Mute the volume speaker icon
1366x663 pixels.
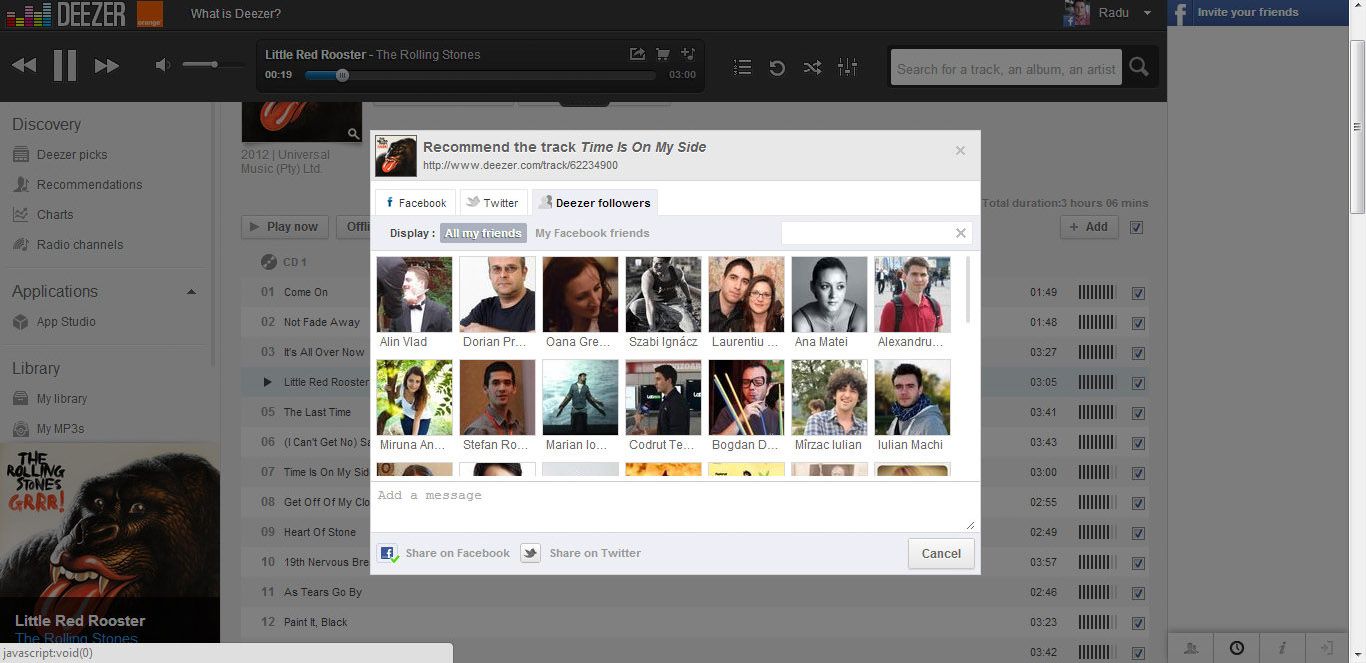pyautogui.click(x=162, y=66)
